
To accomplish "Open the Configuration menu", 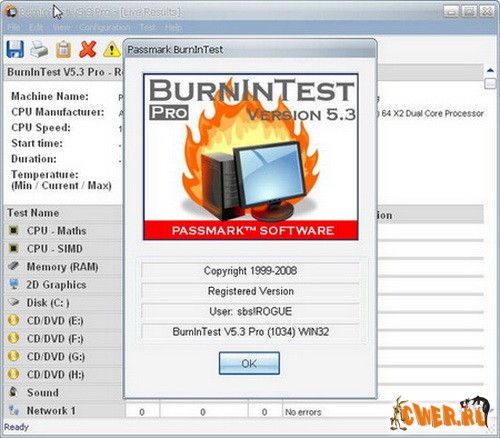I will 105,27.
